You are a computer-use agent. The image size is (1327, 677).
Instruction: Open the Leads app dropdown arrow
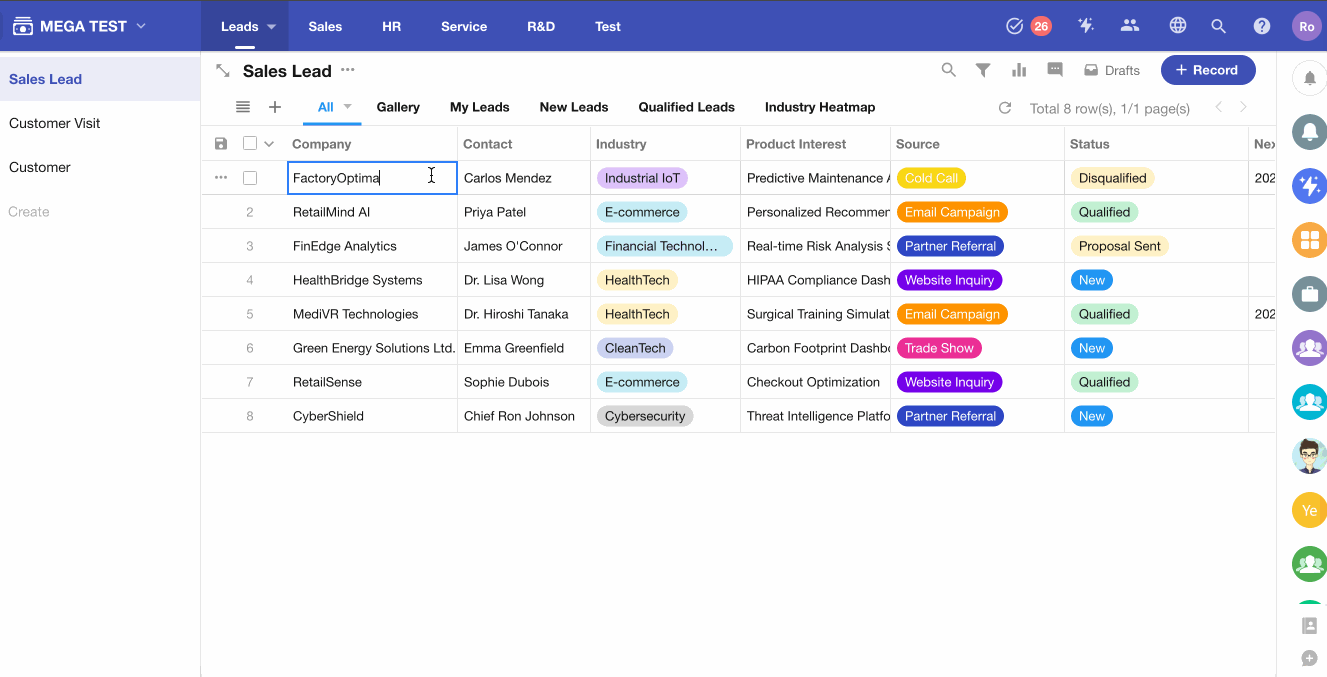tap(271, 27)
